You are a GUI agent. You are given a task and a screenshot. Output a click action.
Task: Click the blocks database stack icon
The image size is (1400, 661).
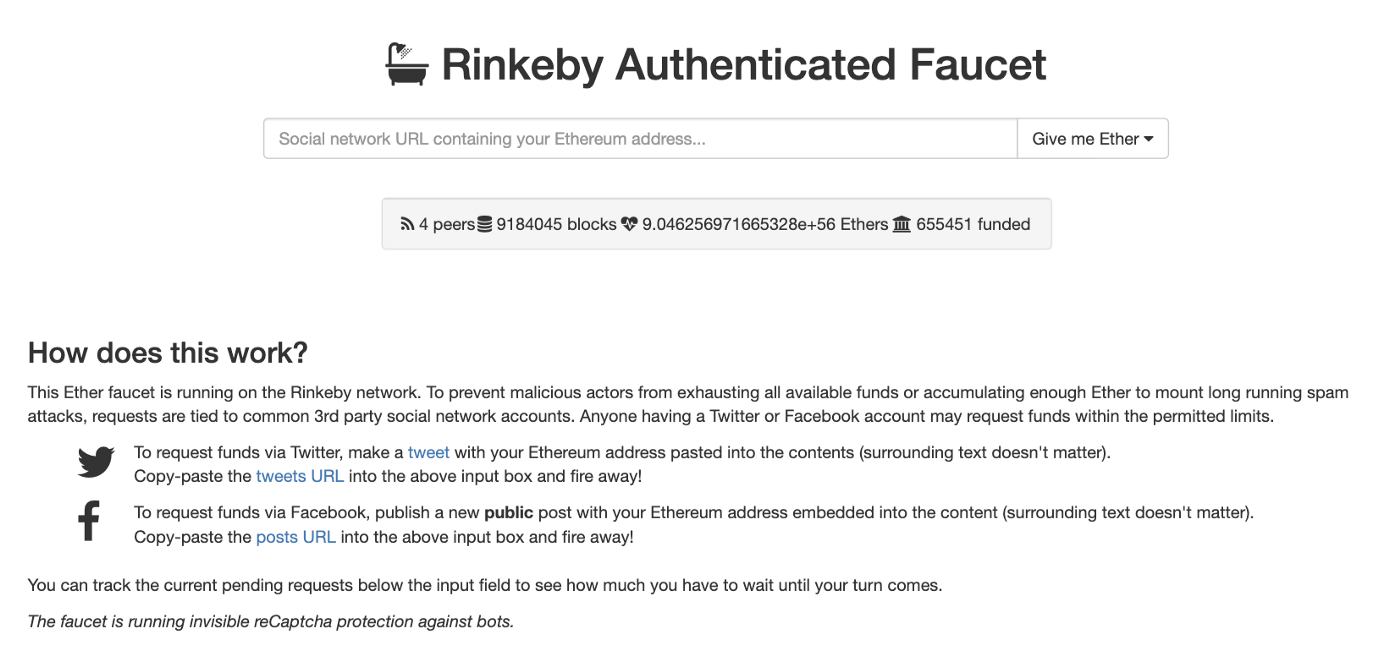pyautogui.click(x=485, y=225)
